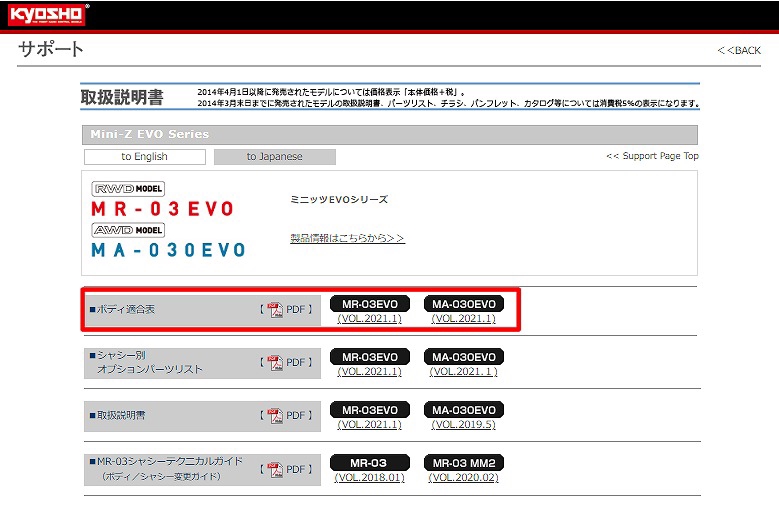The width and height of the screenshot is (779, 507).
Task: Open the VOL.2020.02 link under MR-03 MM2
Action: pos(464,478)
